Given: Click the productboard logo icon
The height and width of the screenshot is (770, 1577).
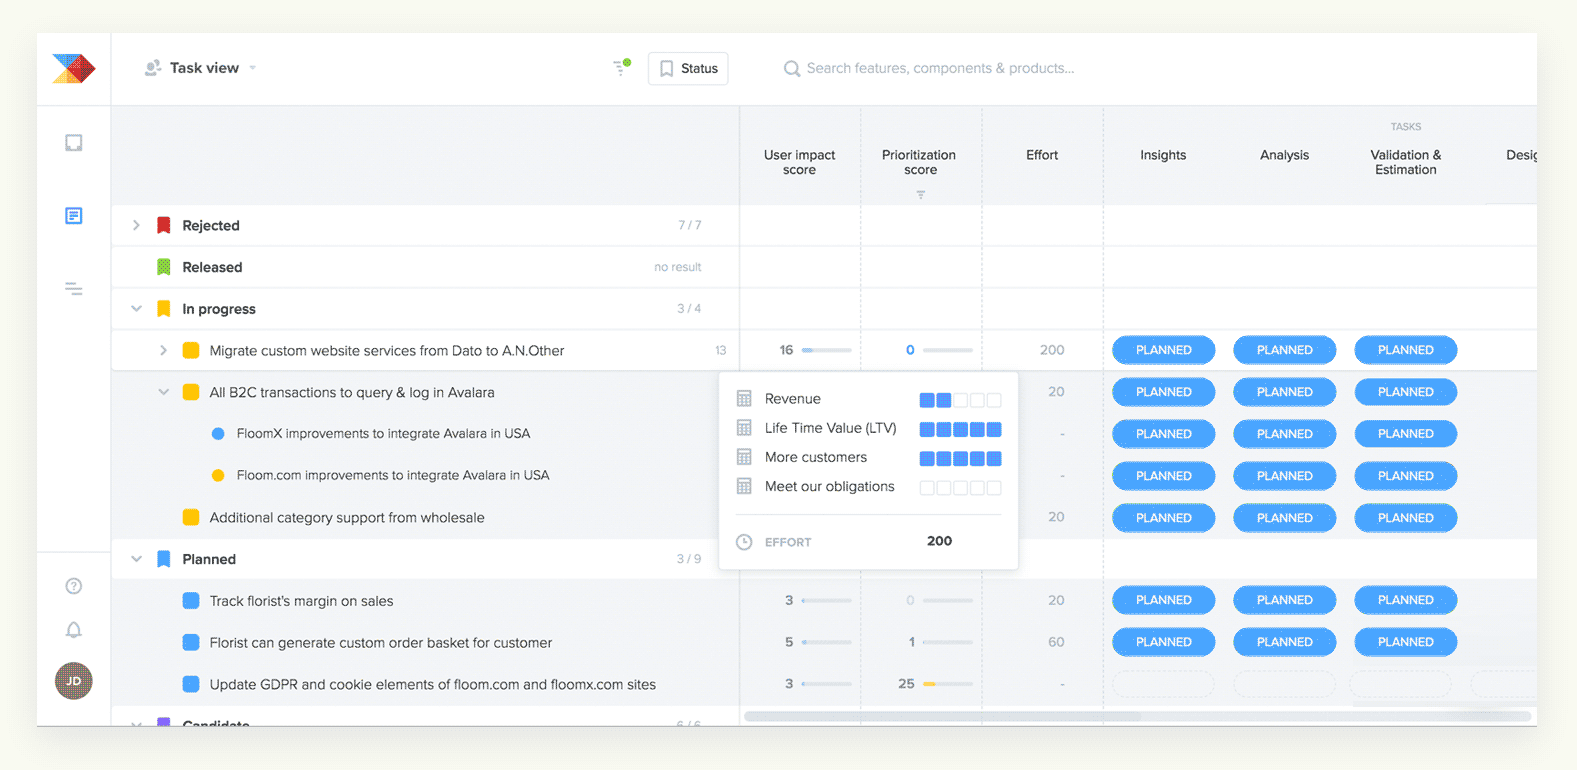Looking at the screenshot, I should tap(74, 68).
